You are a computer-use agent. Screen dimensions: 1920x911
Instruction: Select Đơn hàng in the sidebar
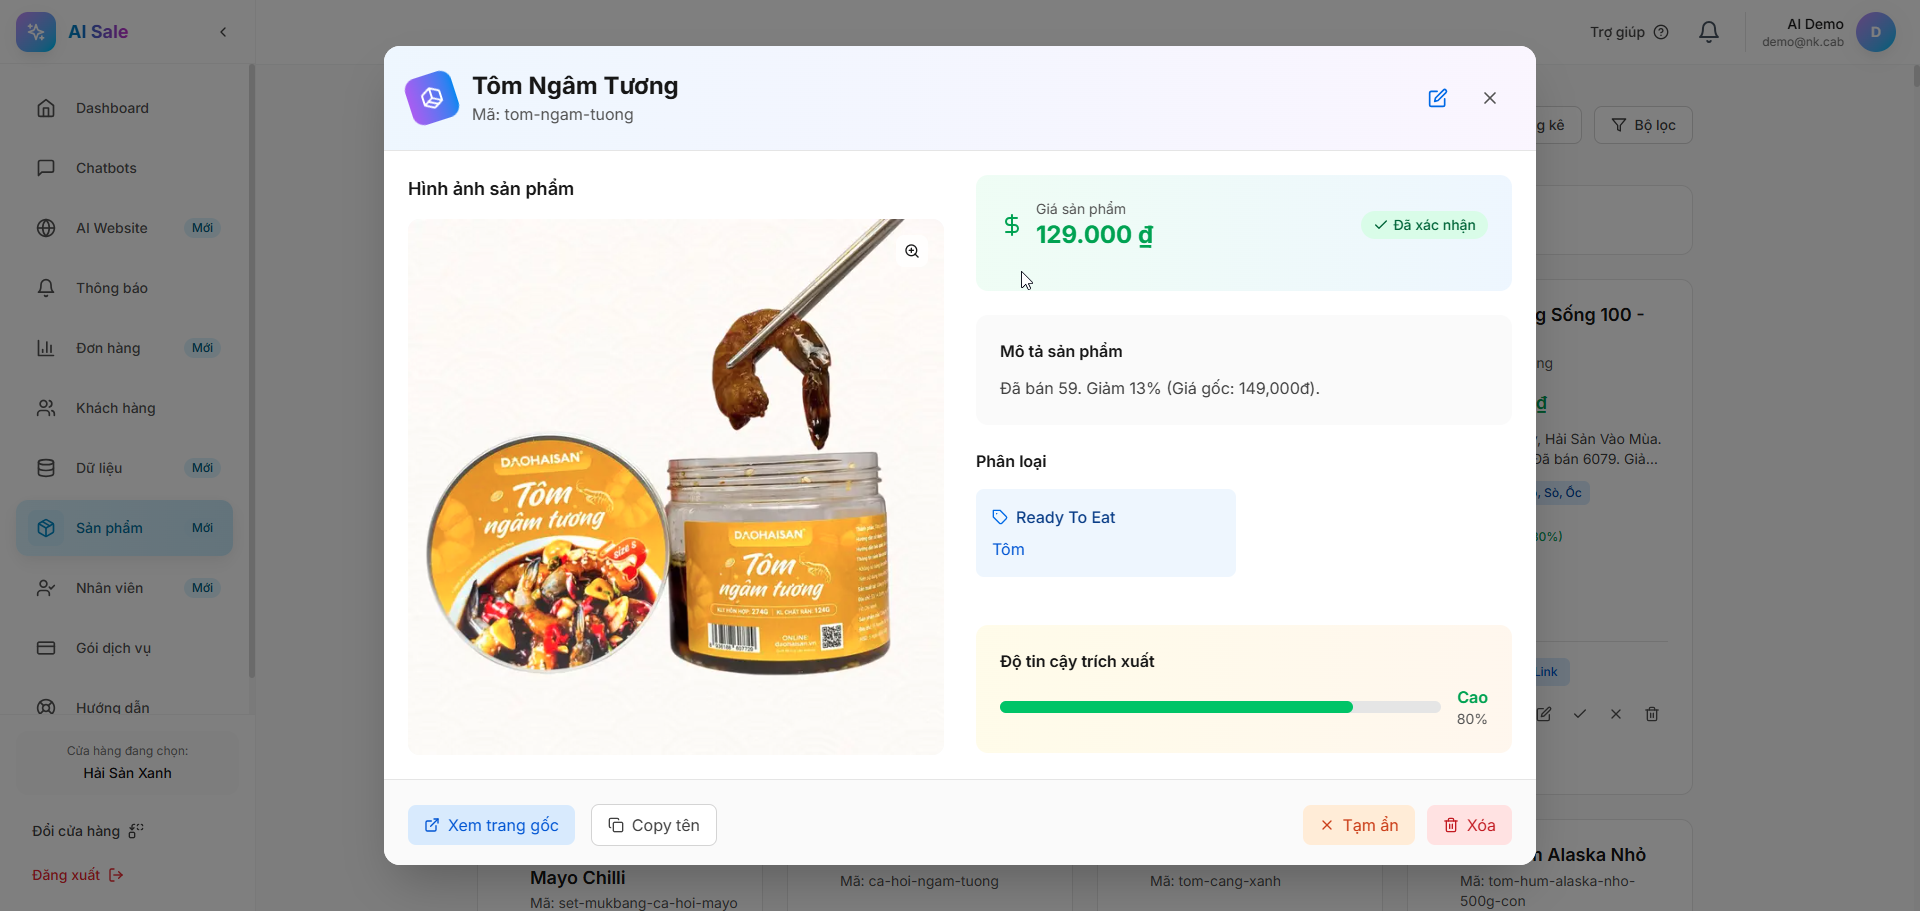[x=108, y=348]
